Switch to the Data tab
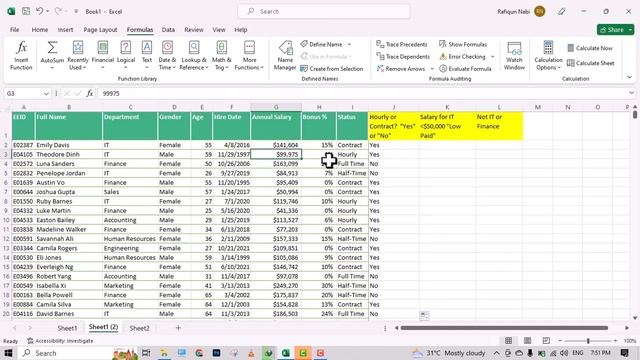 coord(168,30)
